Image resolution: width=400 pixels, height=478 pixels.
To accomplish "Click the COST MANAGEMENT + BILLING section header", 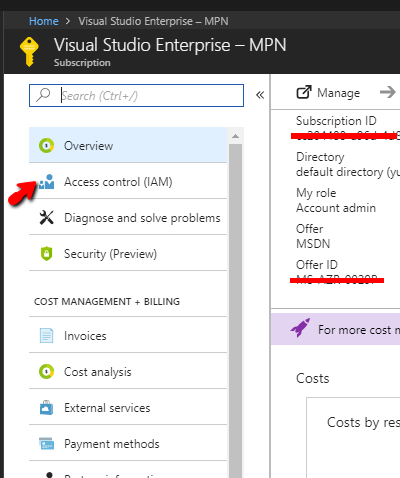I will [107, 302].
